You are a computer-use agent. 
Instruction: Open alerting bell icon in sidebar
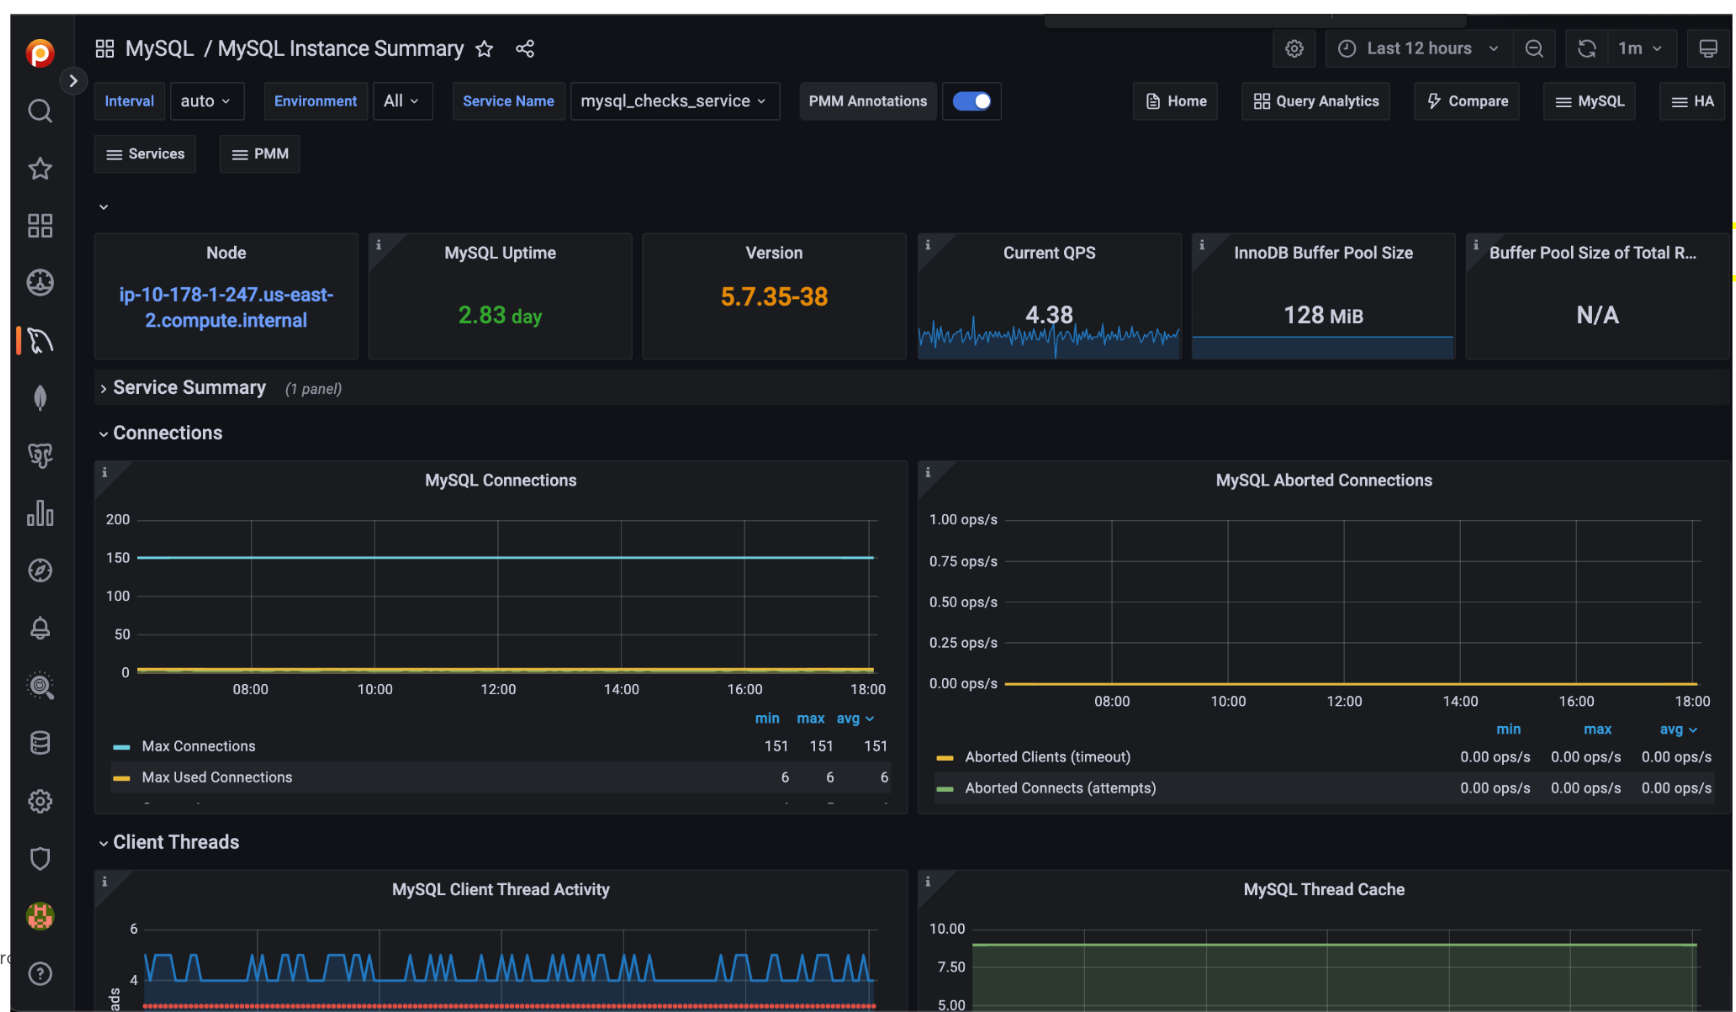(x=40, y=628)
